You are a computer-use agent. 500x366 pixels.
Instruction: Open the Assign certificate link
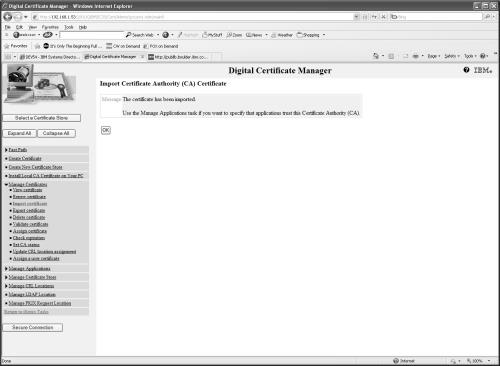coord(30,231)
